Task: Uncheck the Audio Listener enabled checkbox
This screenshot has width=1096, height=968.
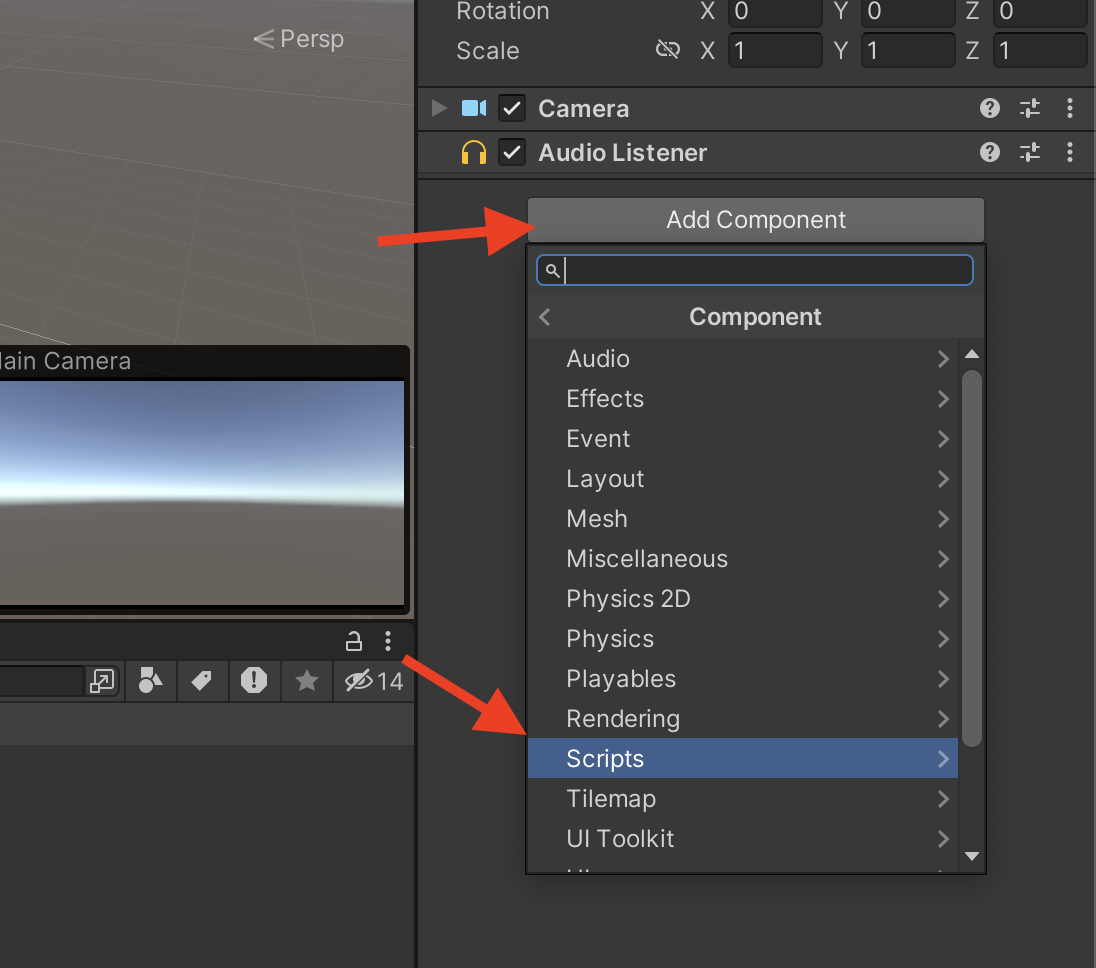Action: [x=511, y=152]
